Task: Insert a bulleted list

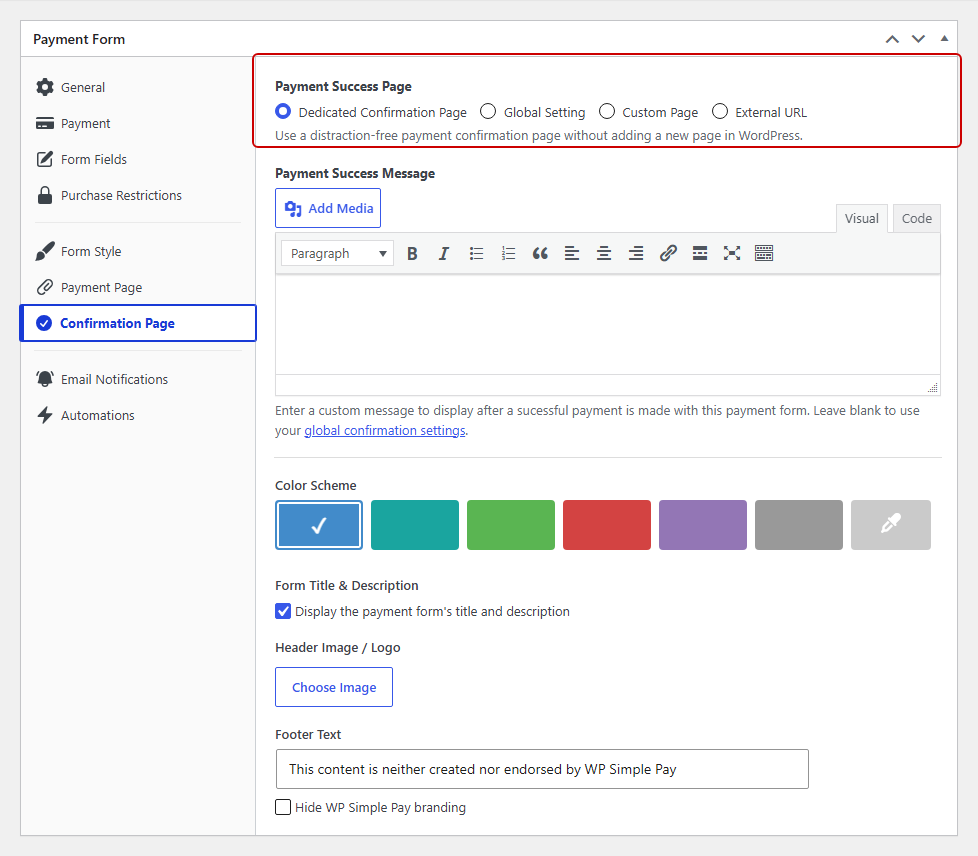Action: coord(477,253)
